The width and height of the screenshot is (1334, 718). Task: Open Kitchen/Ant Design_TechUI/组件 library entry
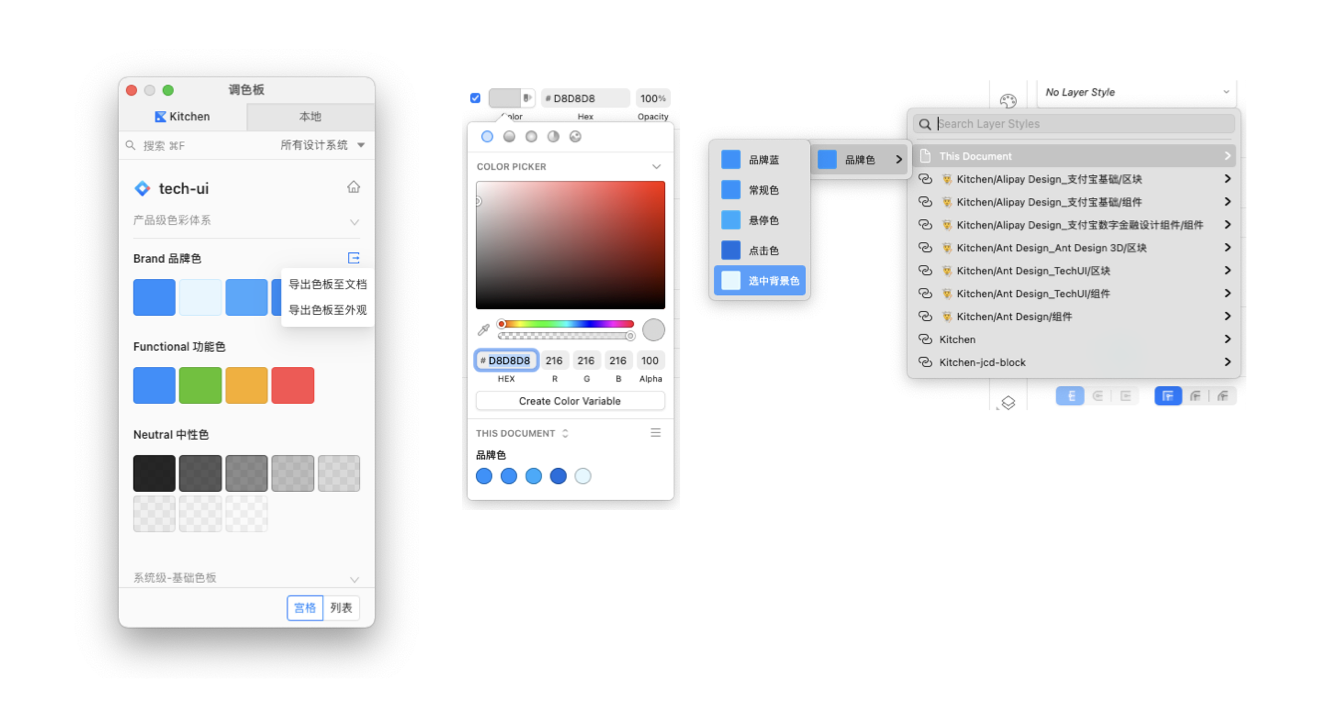pos(1074,293)
